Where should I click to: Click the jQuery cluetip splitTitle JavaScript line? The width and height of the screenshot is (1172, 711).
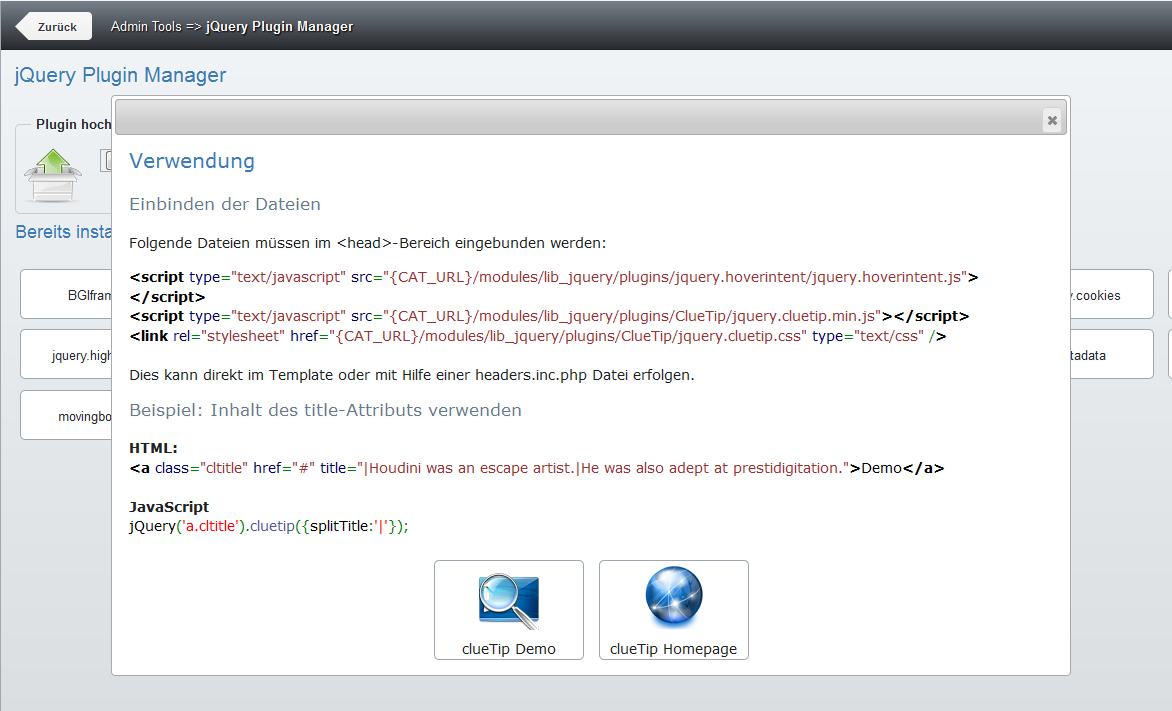pos(269,526)
